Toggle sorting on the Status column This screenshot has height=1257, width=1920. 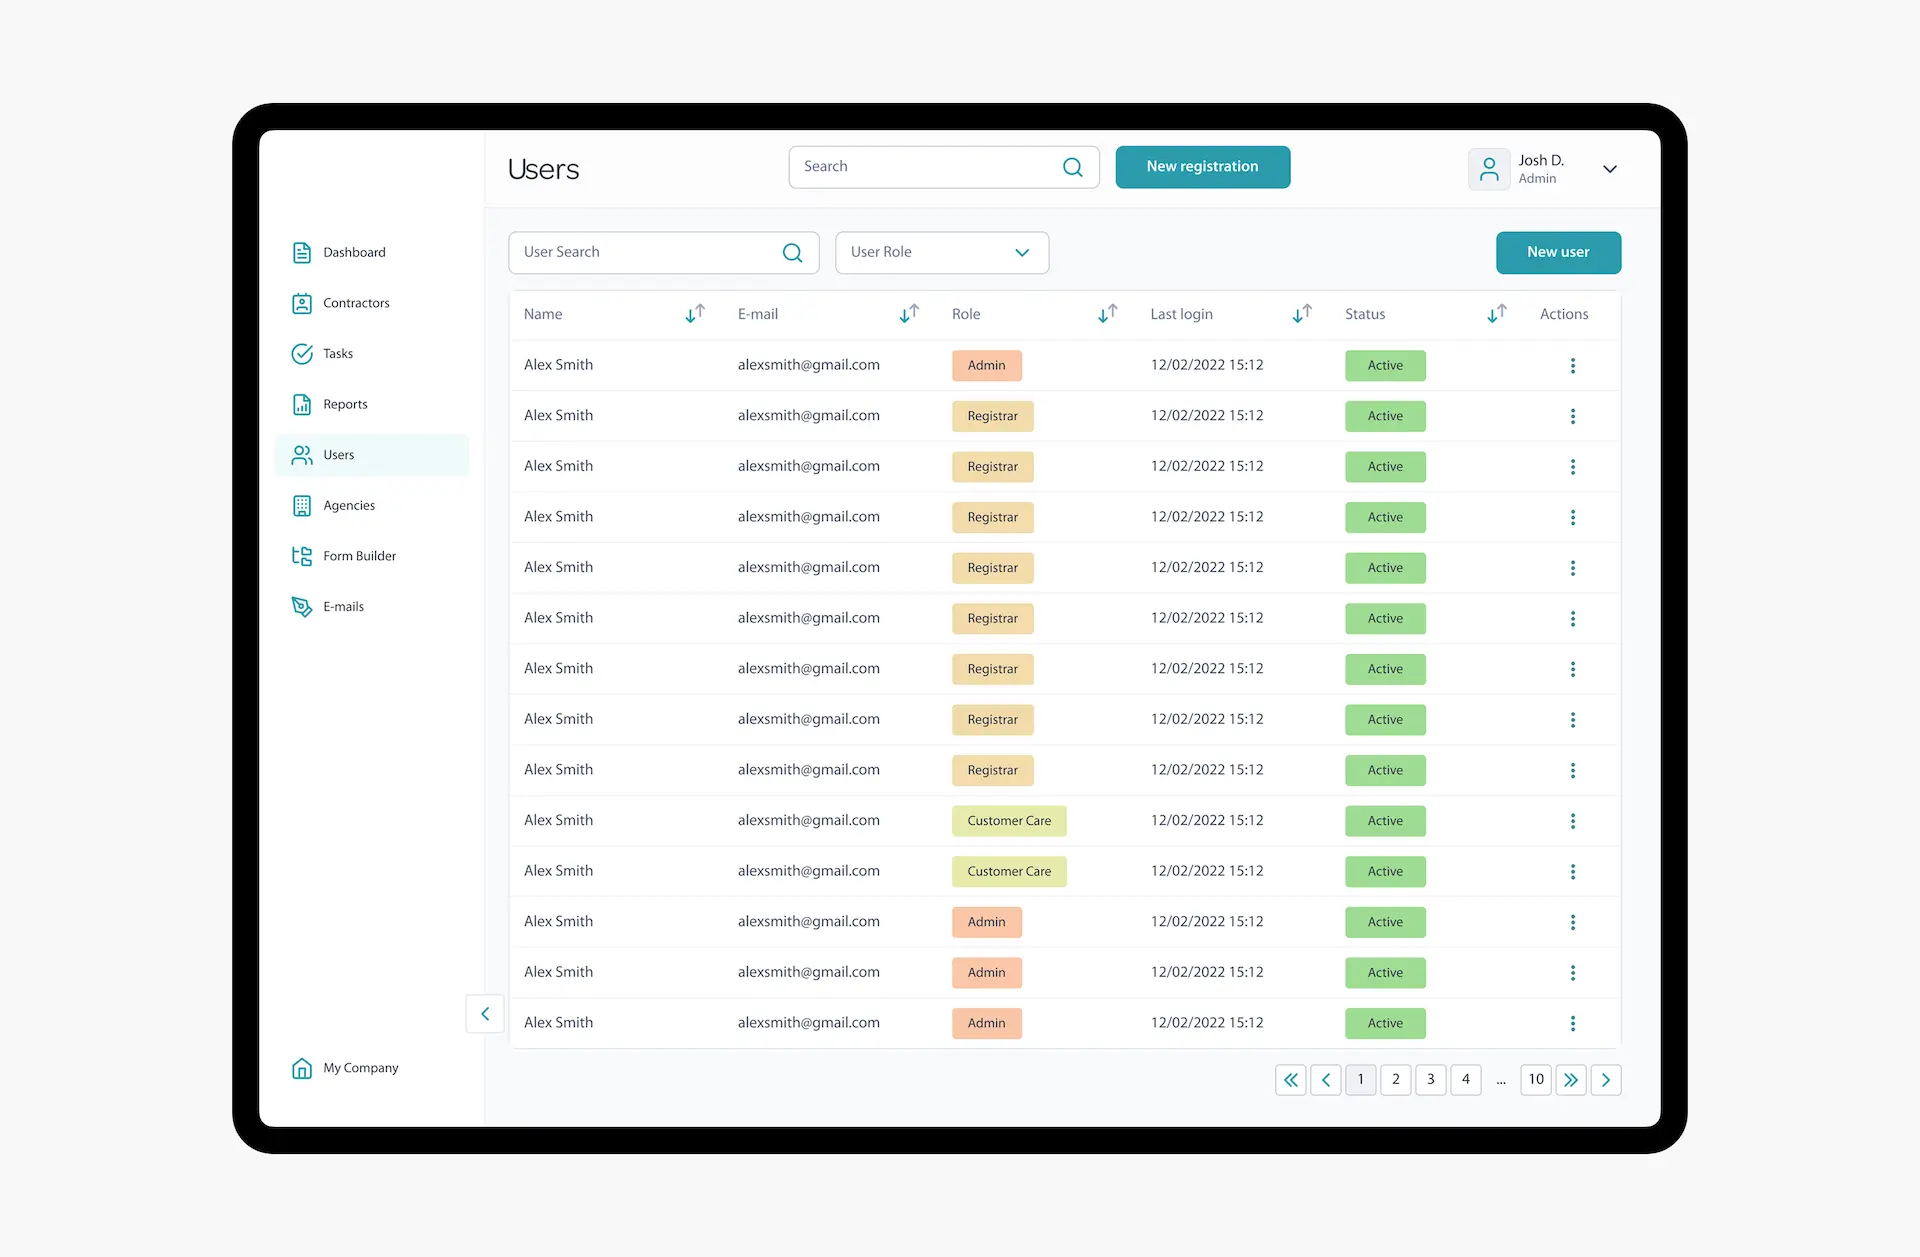tap(1497, 313)
